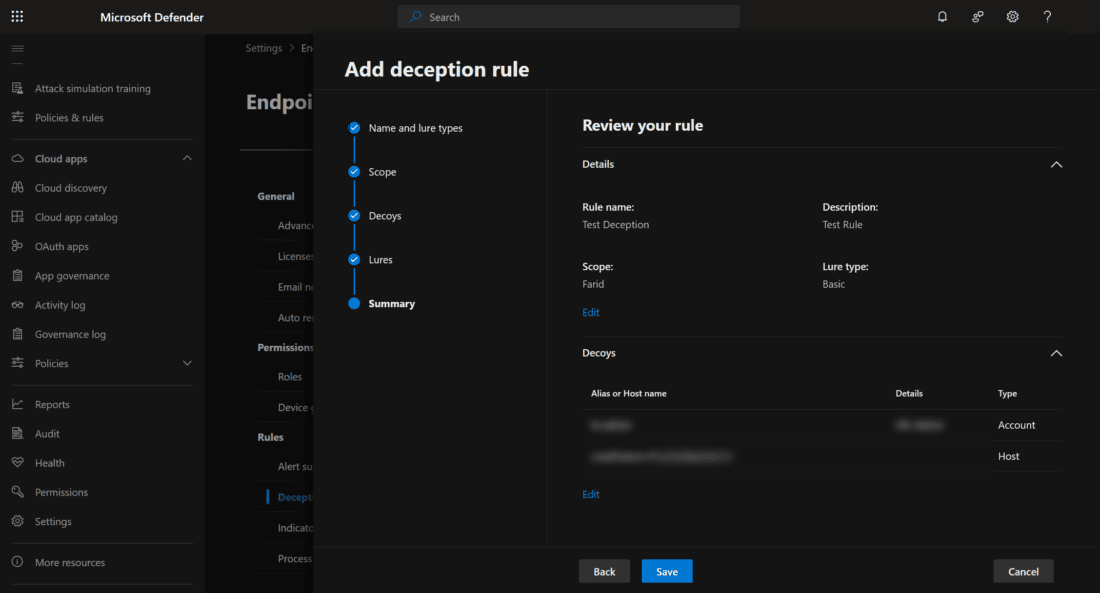The height and width of the screenshot is (593, 1100).
Task: Click the OAuth apps icon
Action: pos(18,246)
